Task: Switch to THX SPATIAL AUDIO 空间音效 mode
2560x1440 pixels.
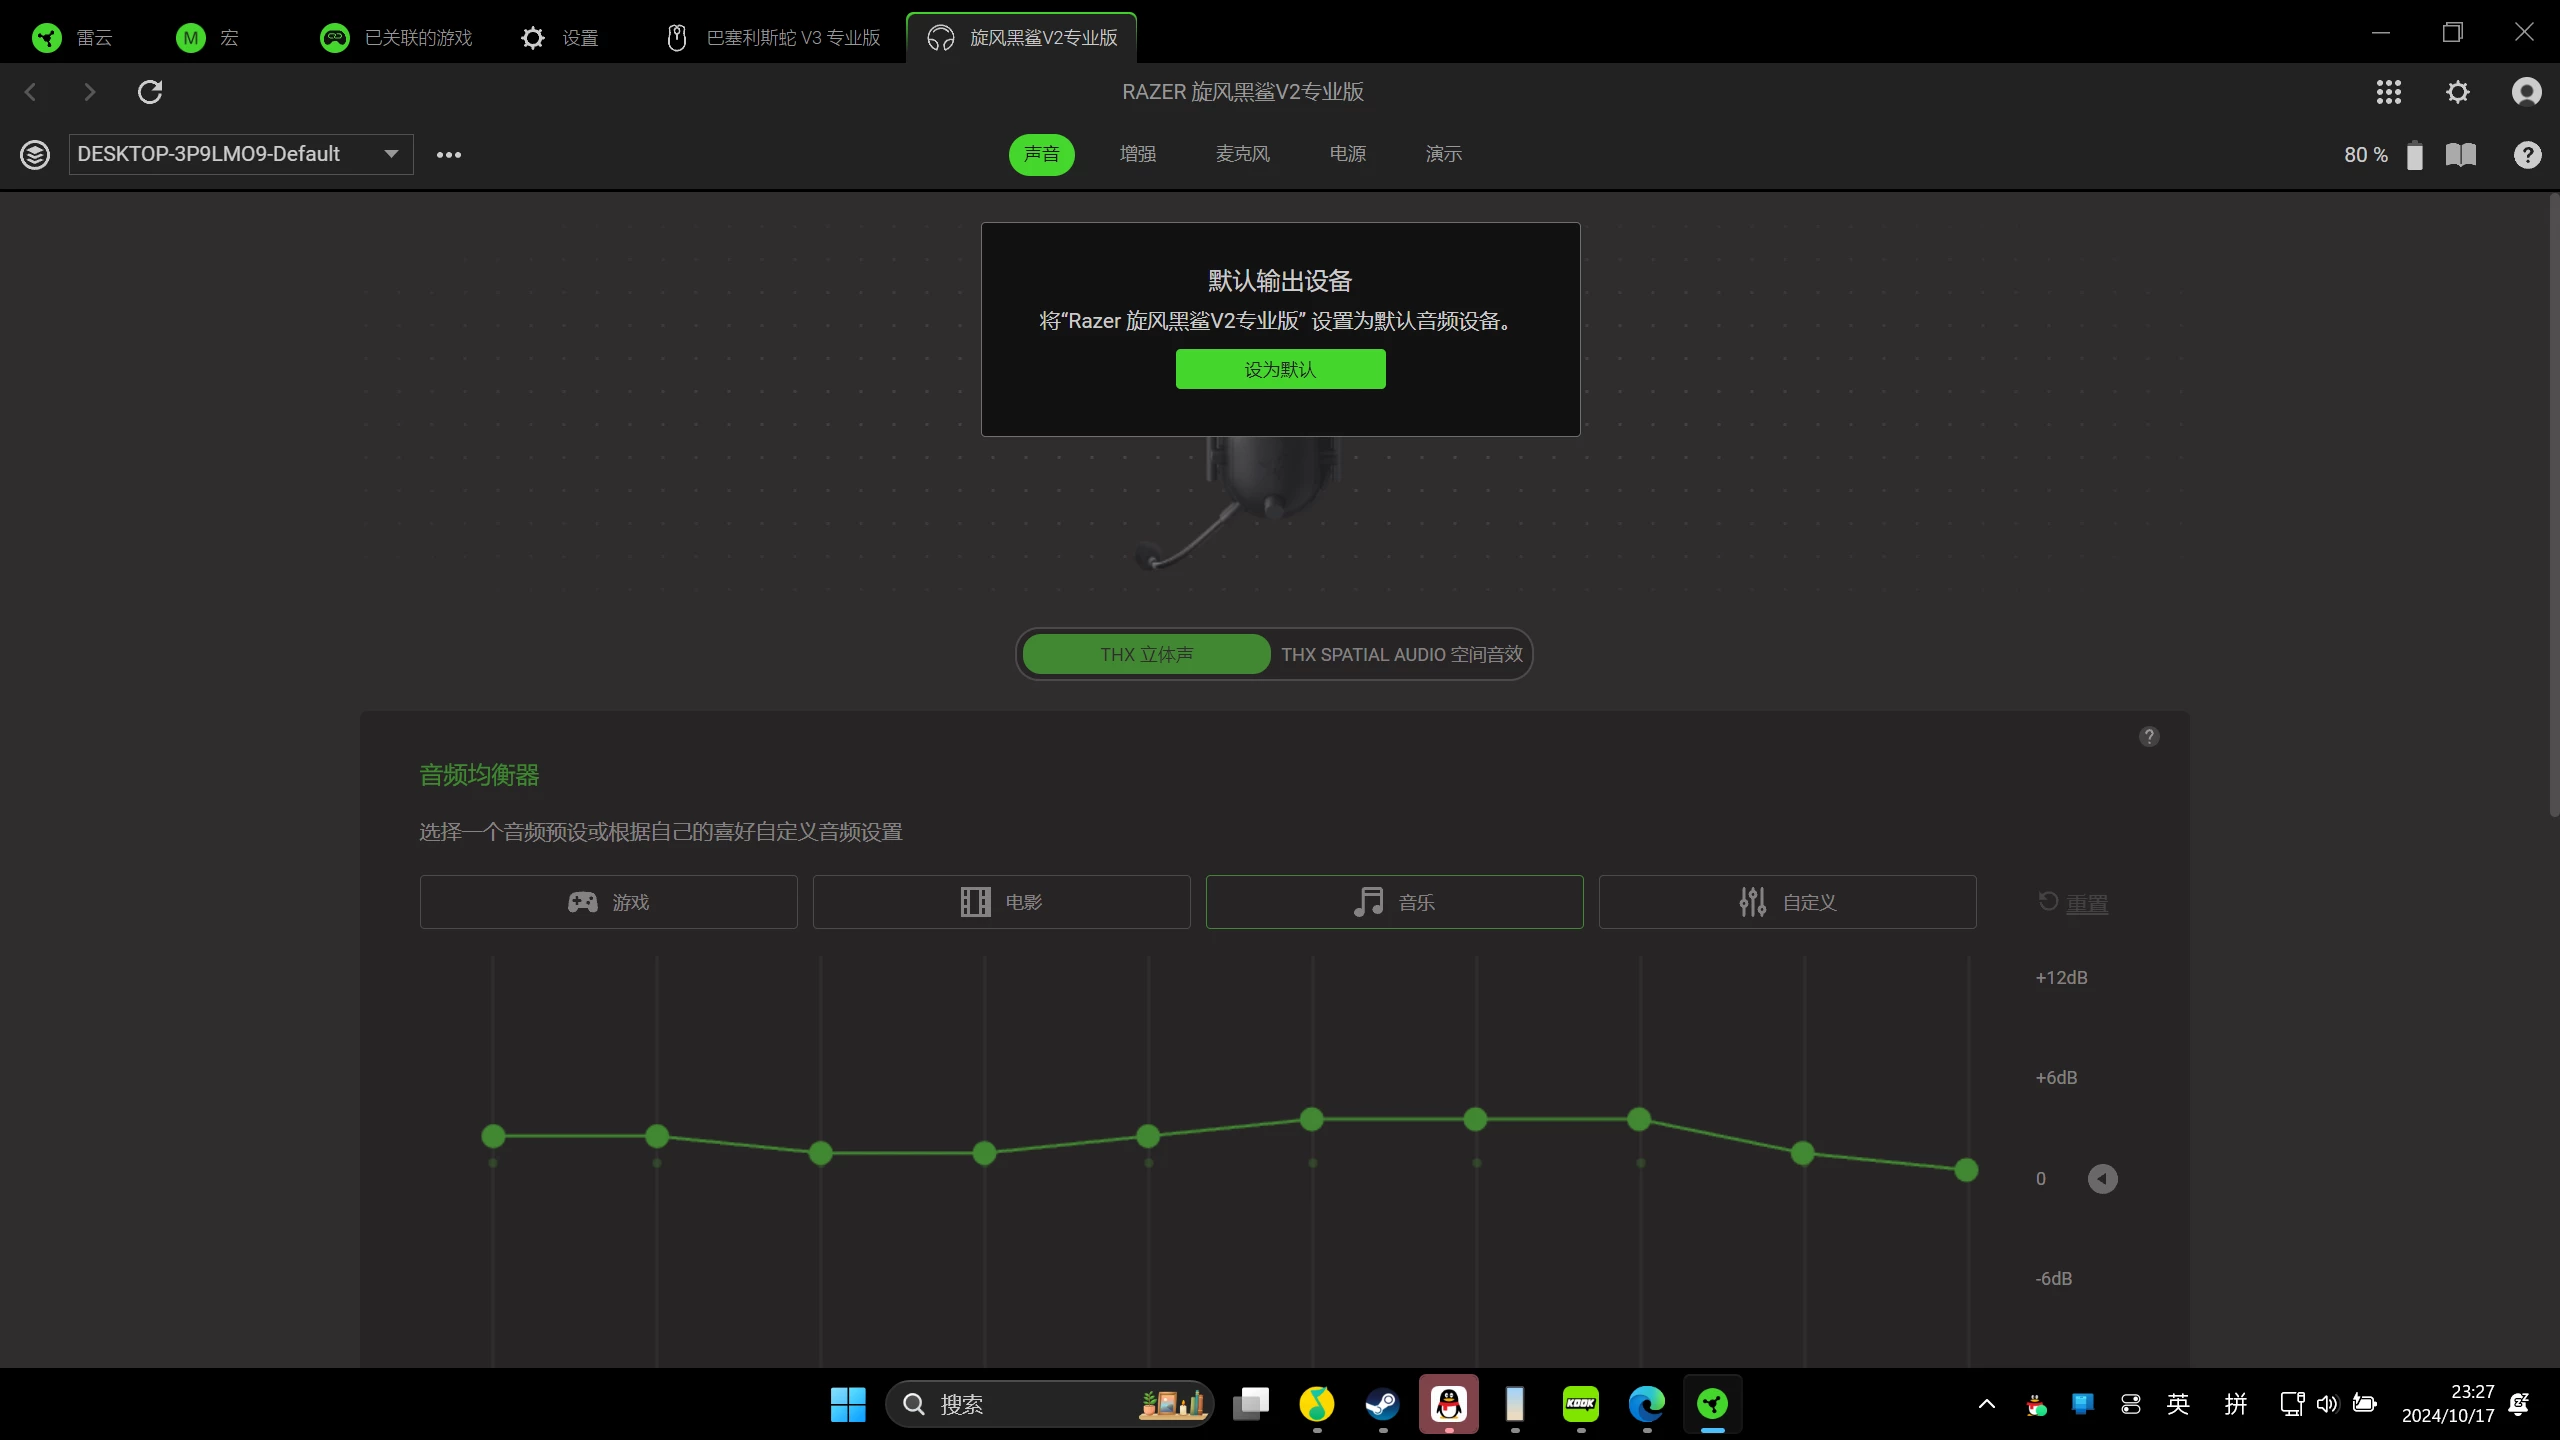Action: click(1398, 653)
